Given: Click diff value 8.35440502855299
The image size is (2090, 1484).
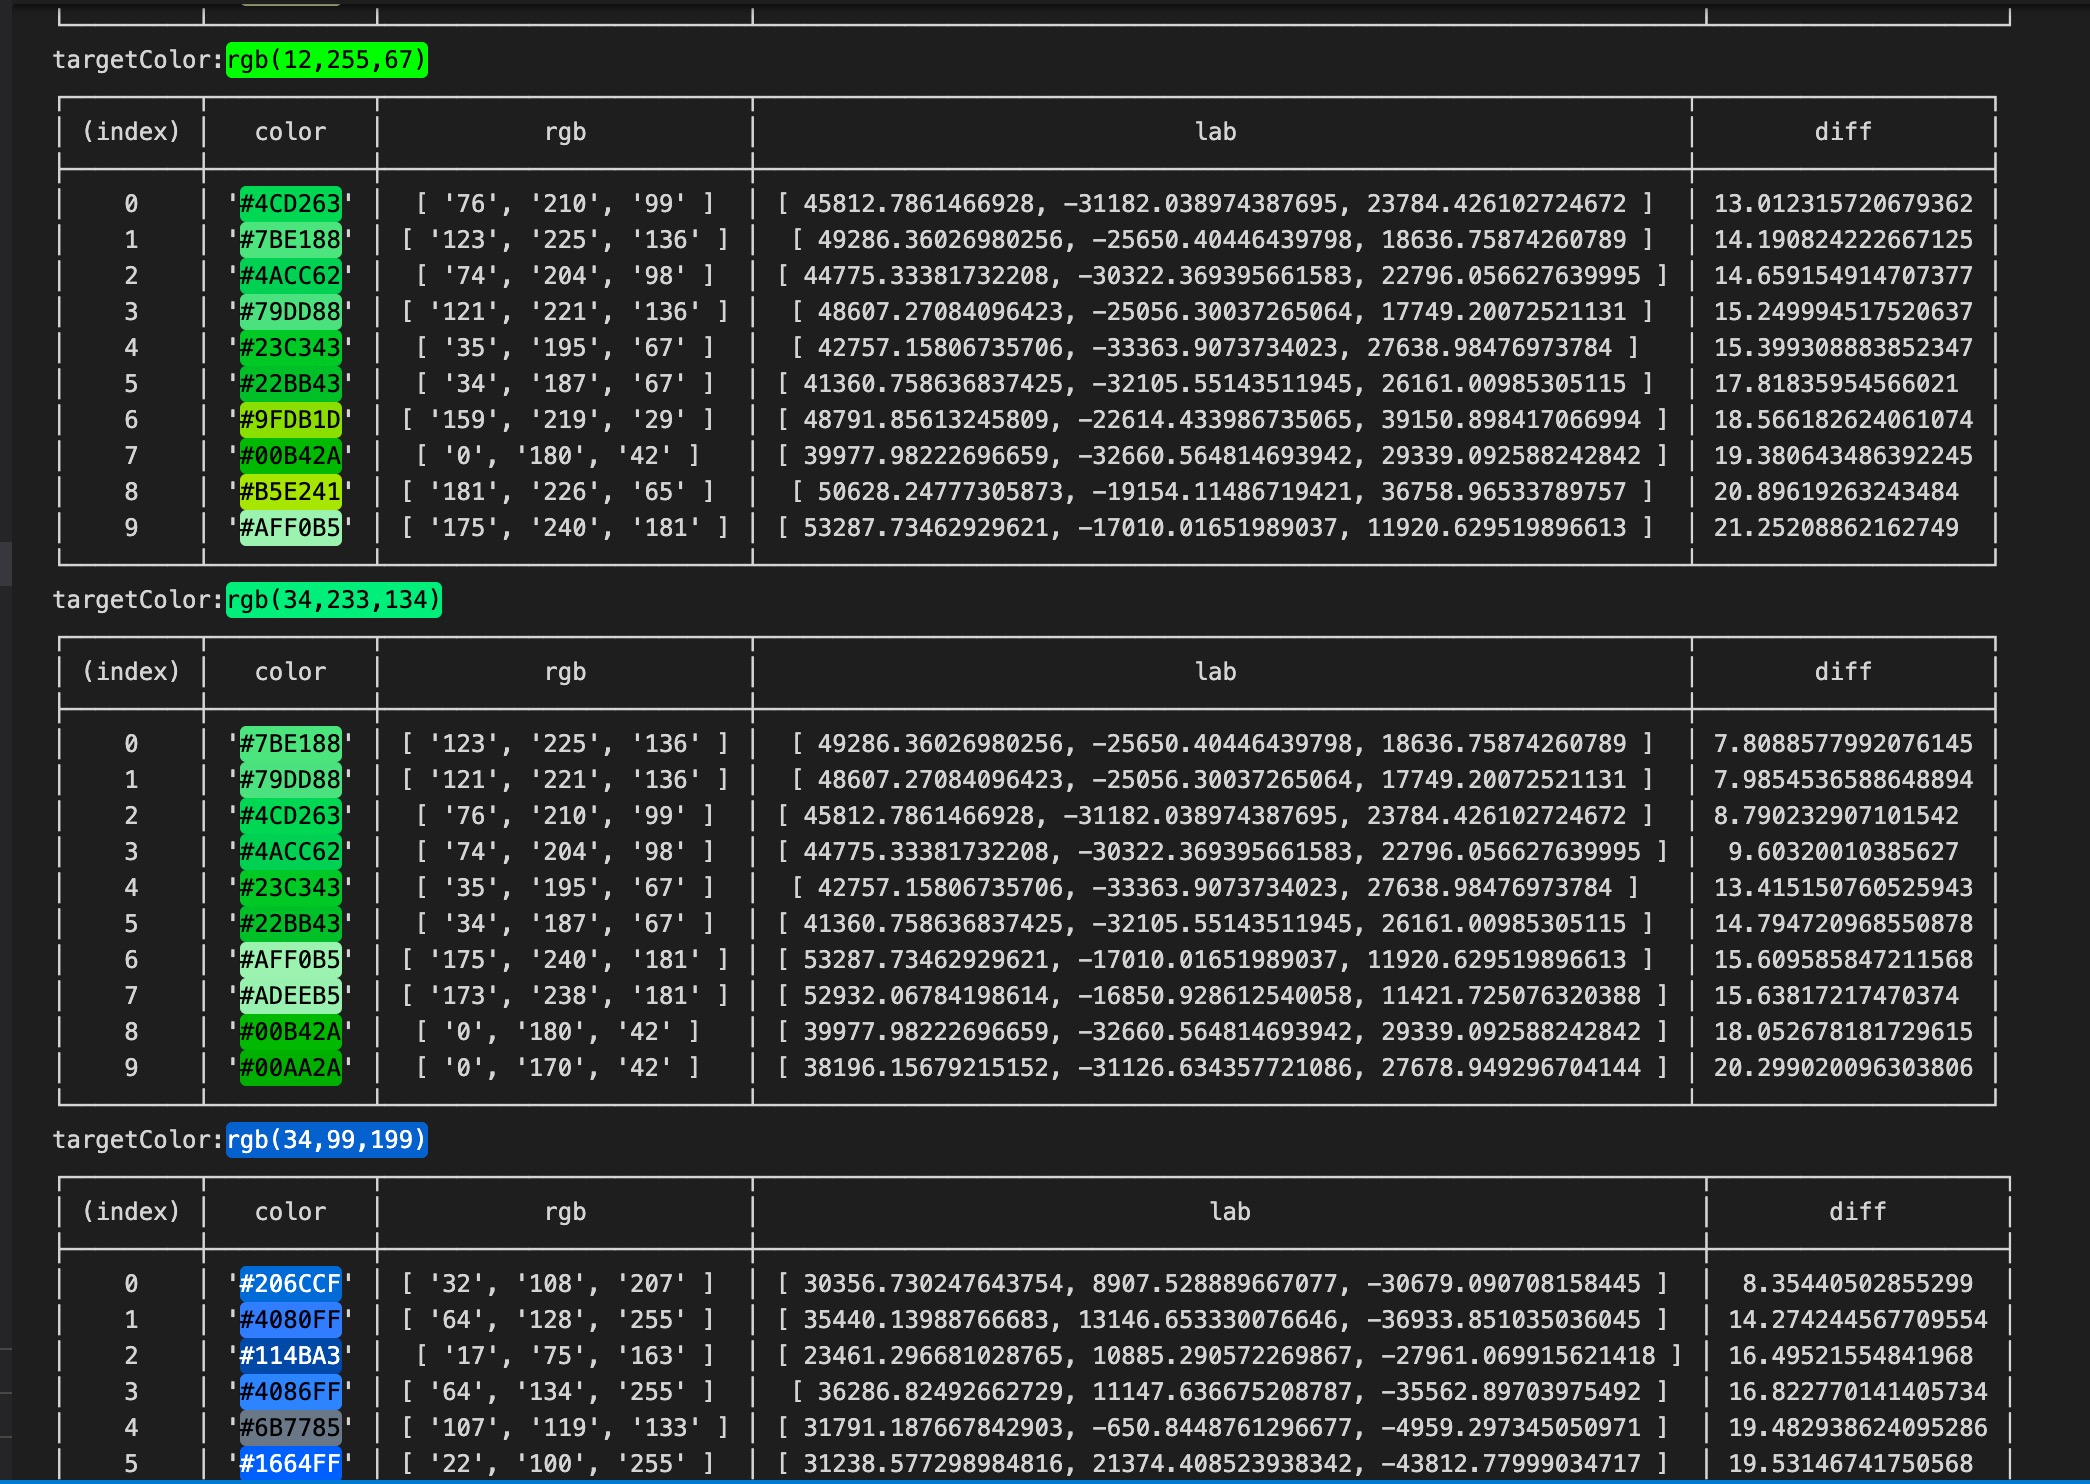Looking at the screenshot, I should click(1856, 1284).
